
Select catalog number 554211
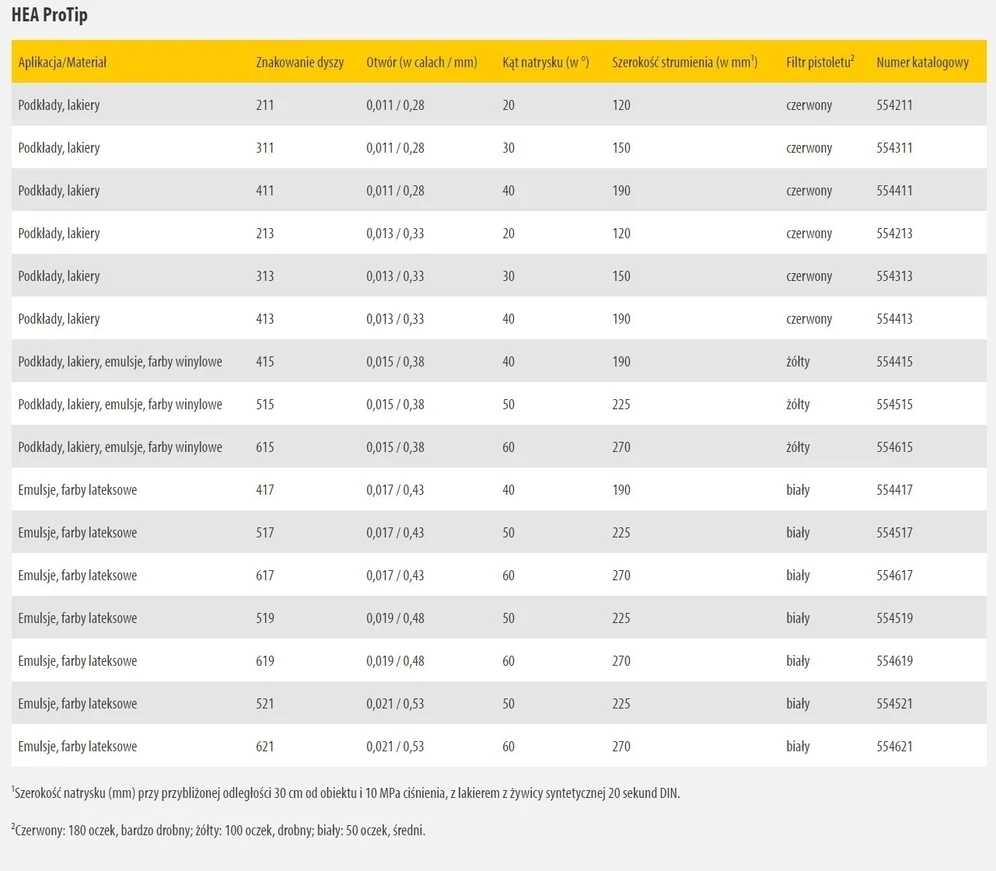pyautogui.click(x=894, y=105)
